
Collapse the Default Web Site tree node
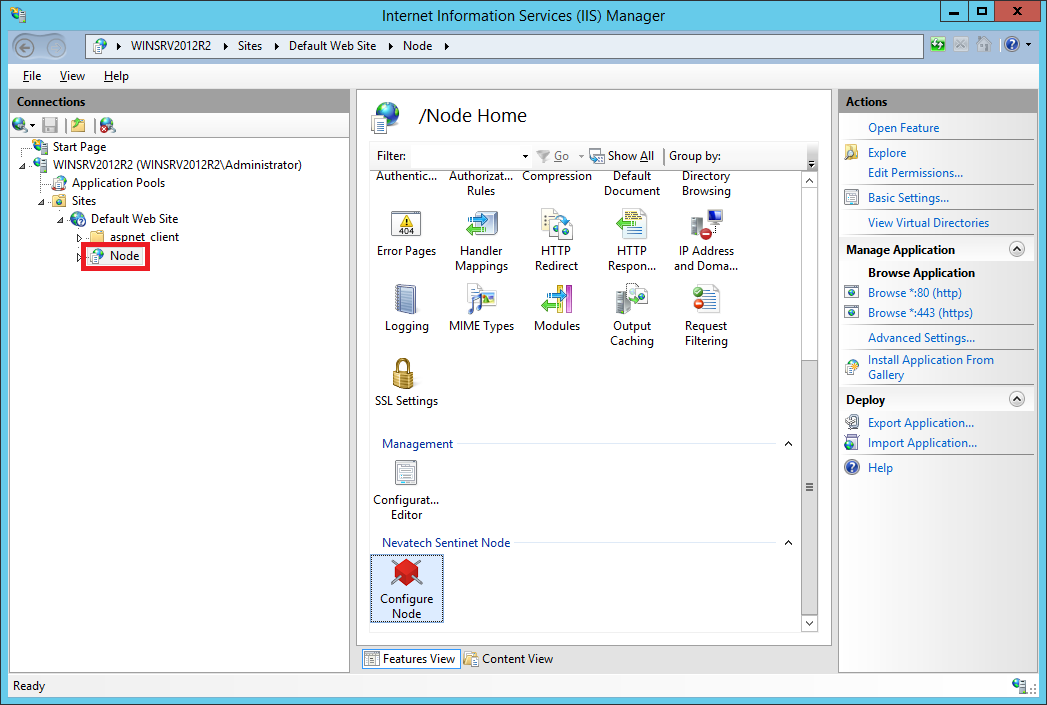(61, 219)
